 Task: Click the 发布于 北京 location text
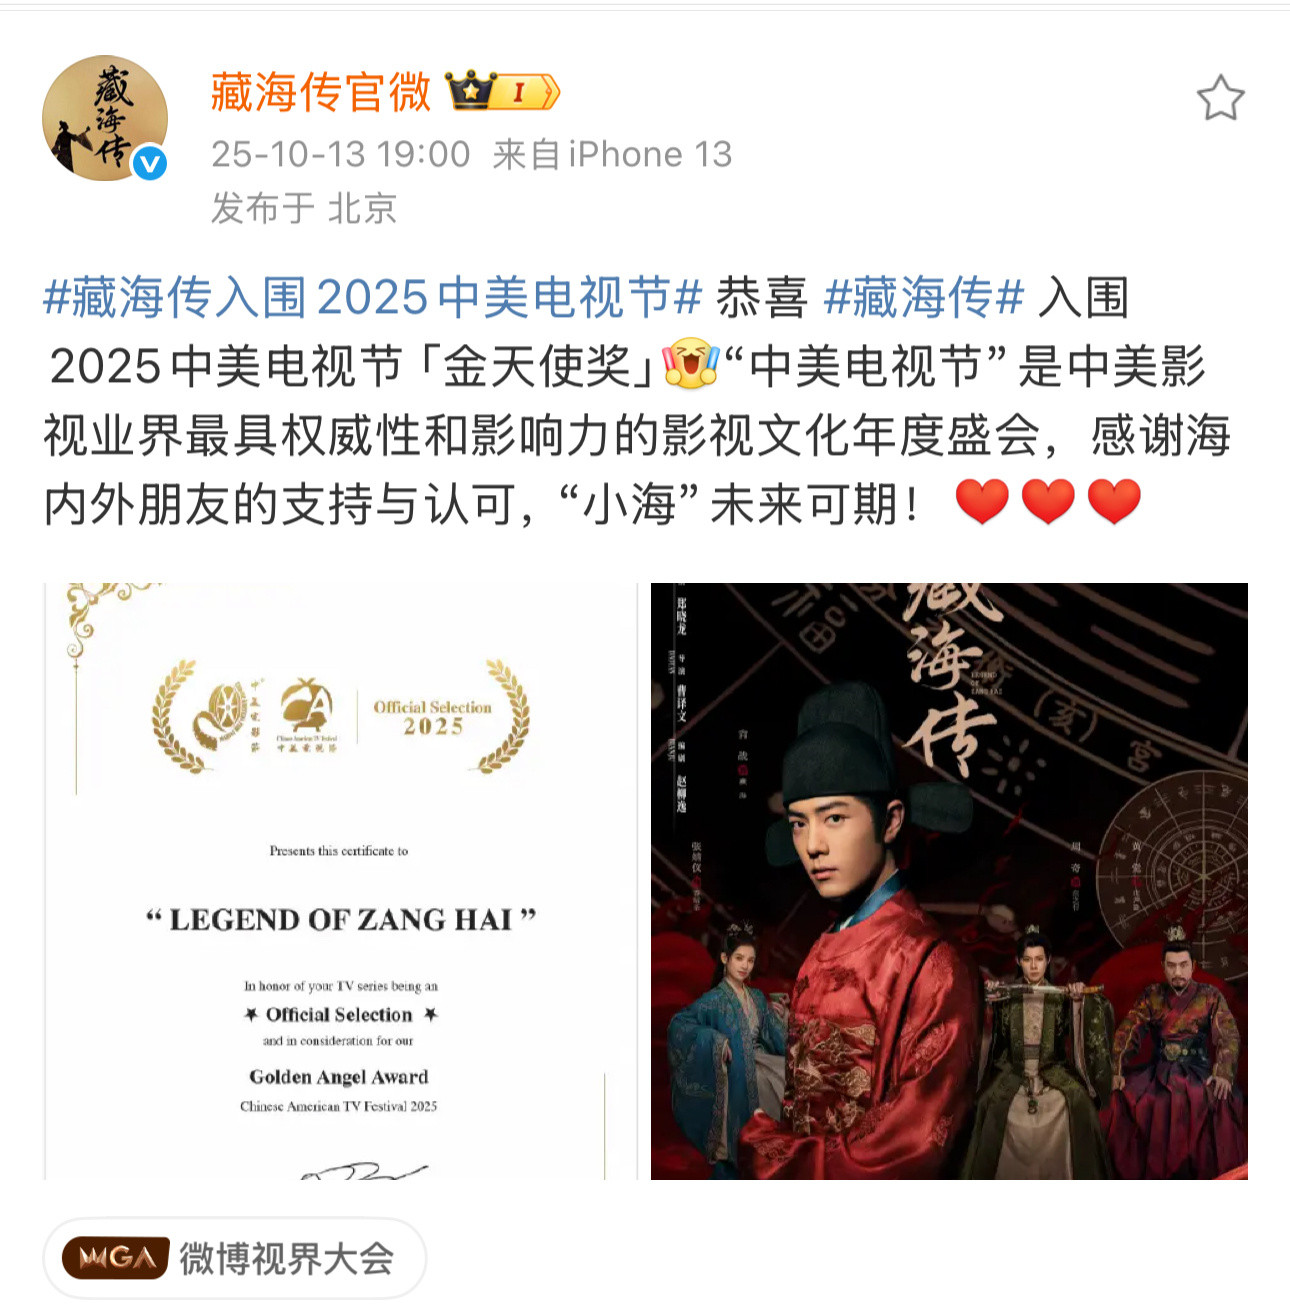tap(304, 208)
